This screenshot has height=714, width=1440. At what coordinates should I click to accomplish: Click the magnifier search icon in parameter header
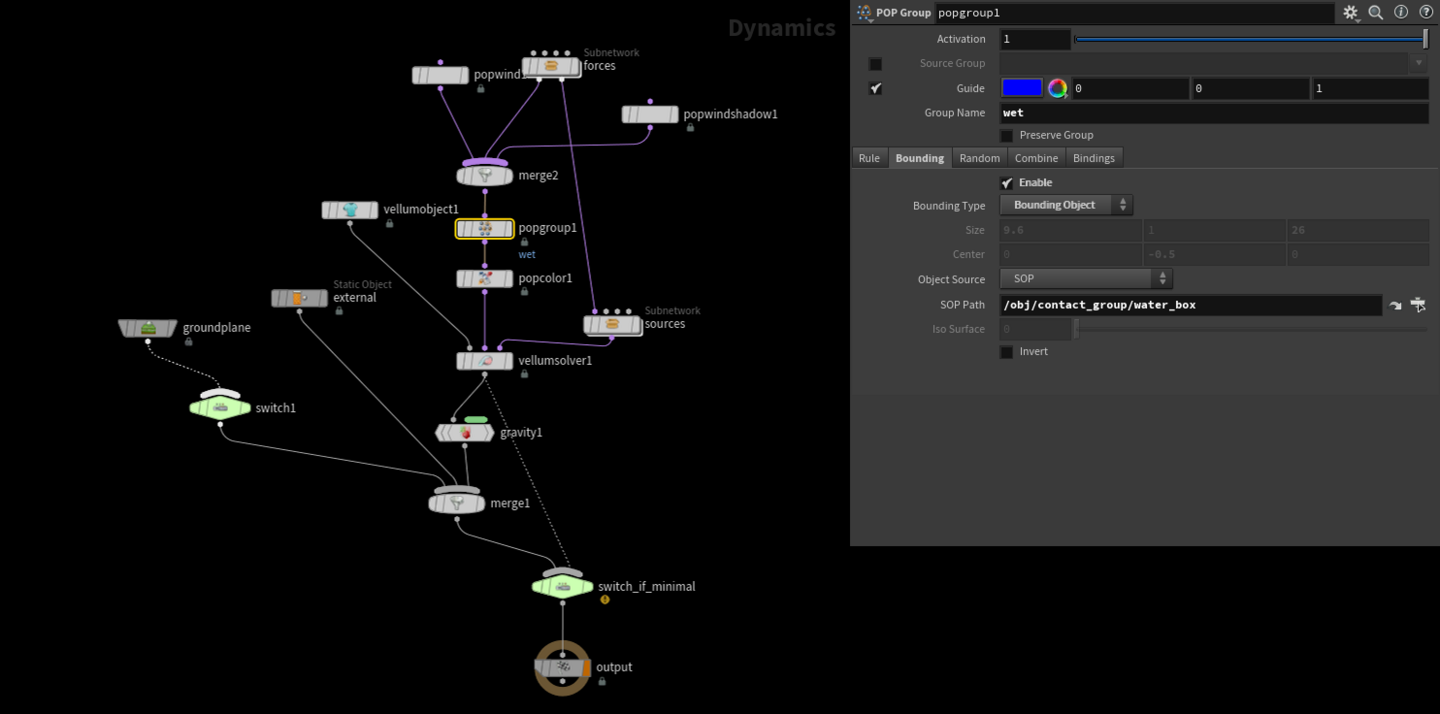(1376, 13)
